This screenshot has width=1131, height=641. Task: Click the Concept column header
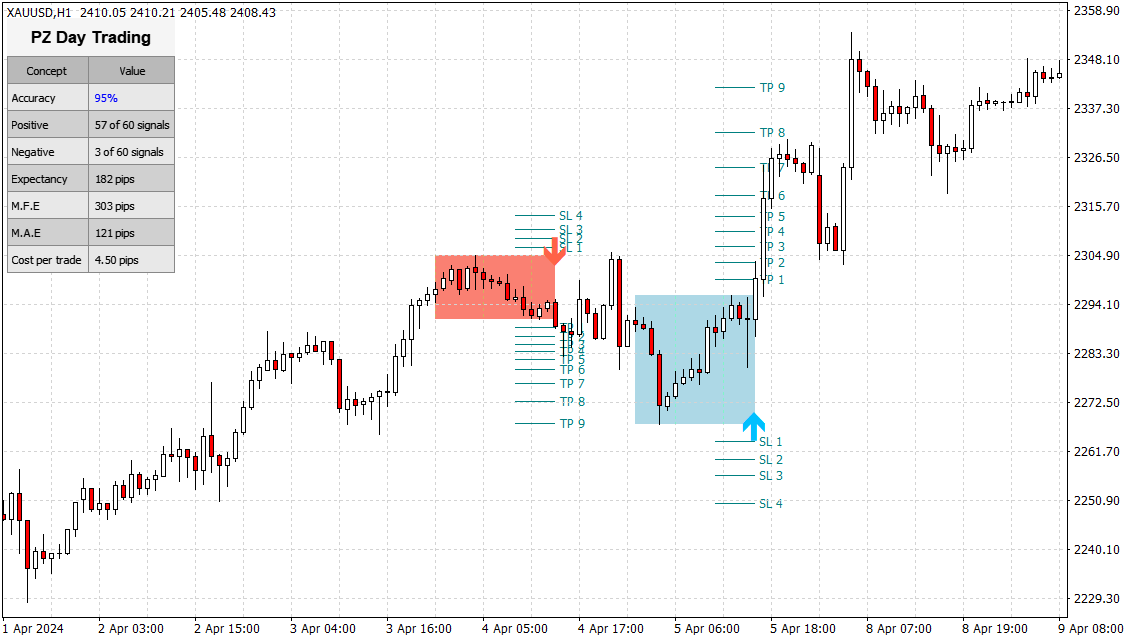click(x=48, y=71)
